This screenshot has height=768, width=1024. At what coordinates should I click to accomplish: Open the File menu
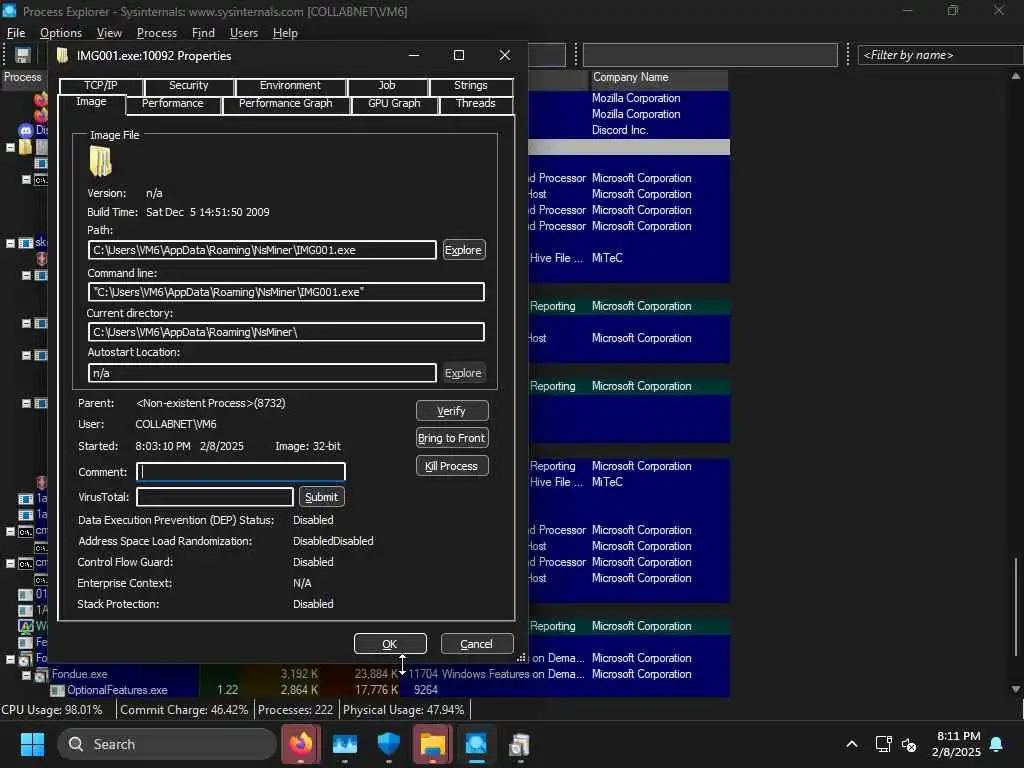(16, 33)
